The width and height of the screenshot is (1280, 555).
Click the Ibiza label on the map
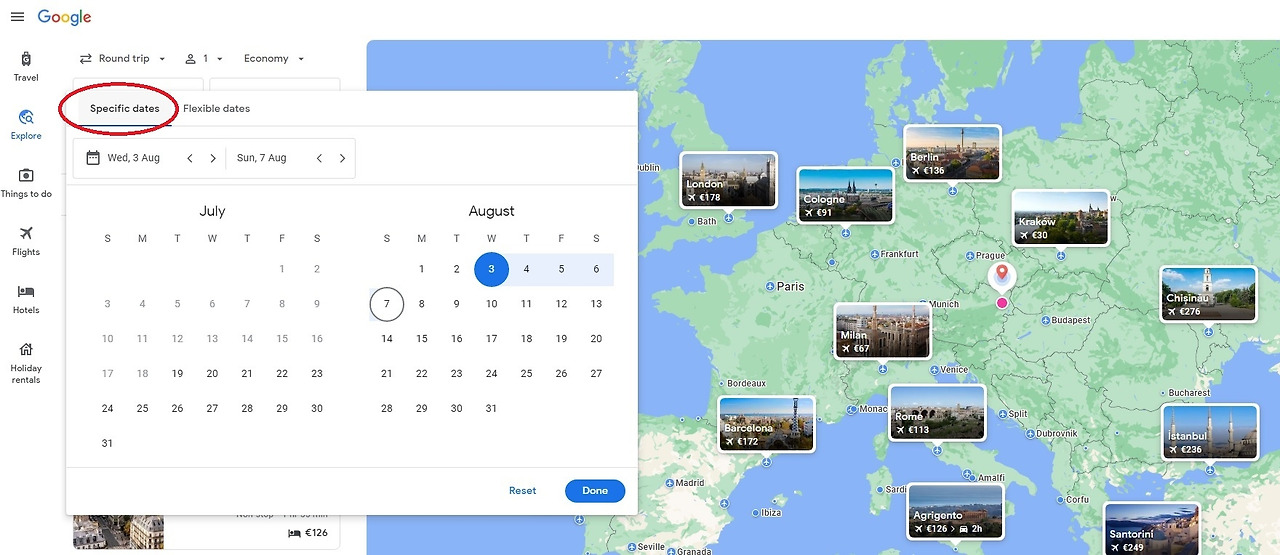pos(771,513)
